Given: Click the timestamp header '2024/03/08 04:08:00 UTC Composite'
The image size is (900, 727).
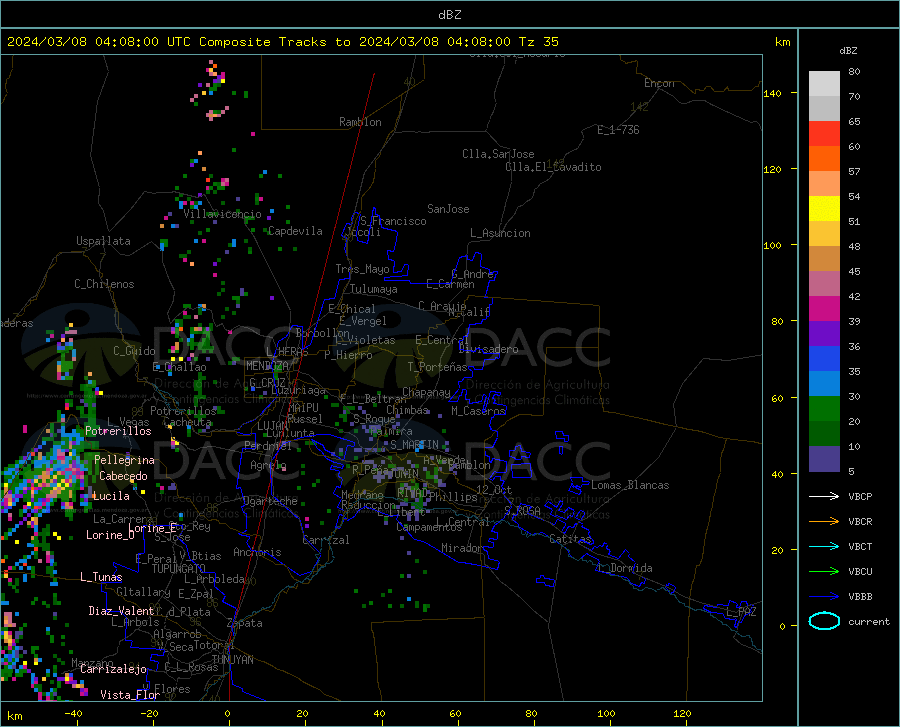Looking at the screenshot, I should (x=138, y=42).
